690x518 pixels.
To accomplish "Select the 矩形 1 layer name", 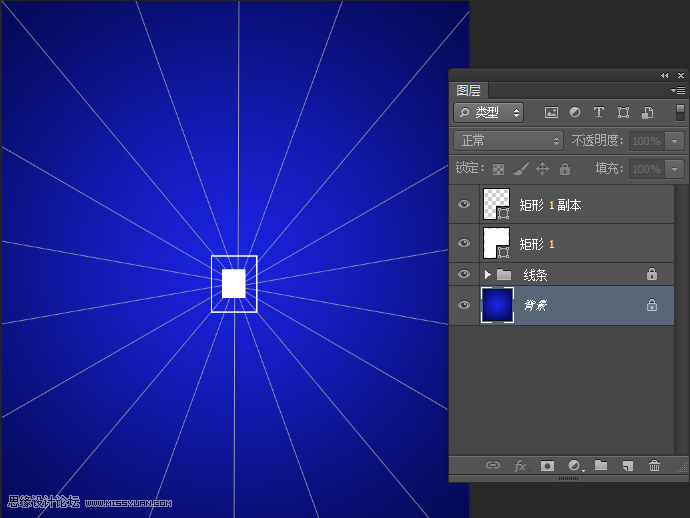I will click(x=537, y=244).
